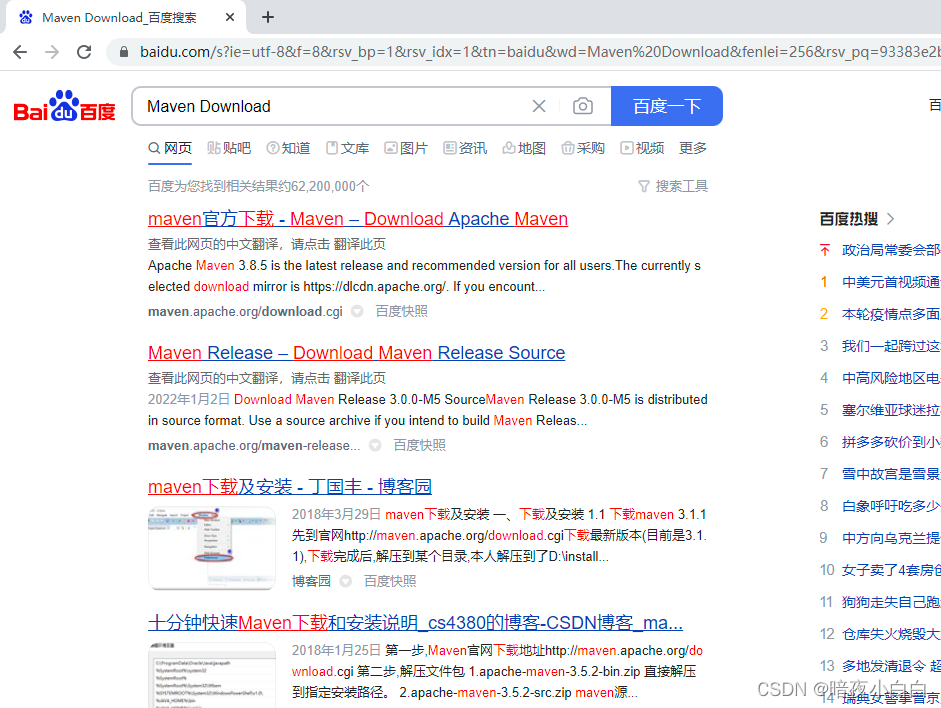Switch to the 地图 tab
The image size is (941, 708).
click(x=525, y=148)
